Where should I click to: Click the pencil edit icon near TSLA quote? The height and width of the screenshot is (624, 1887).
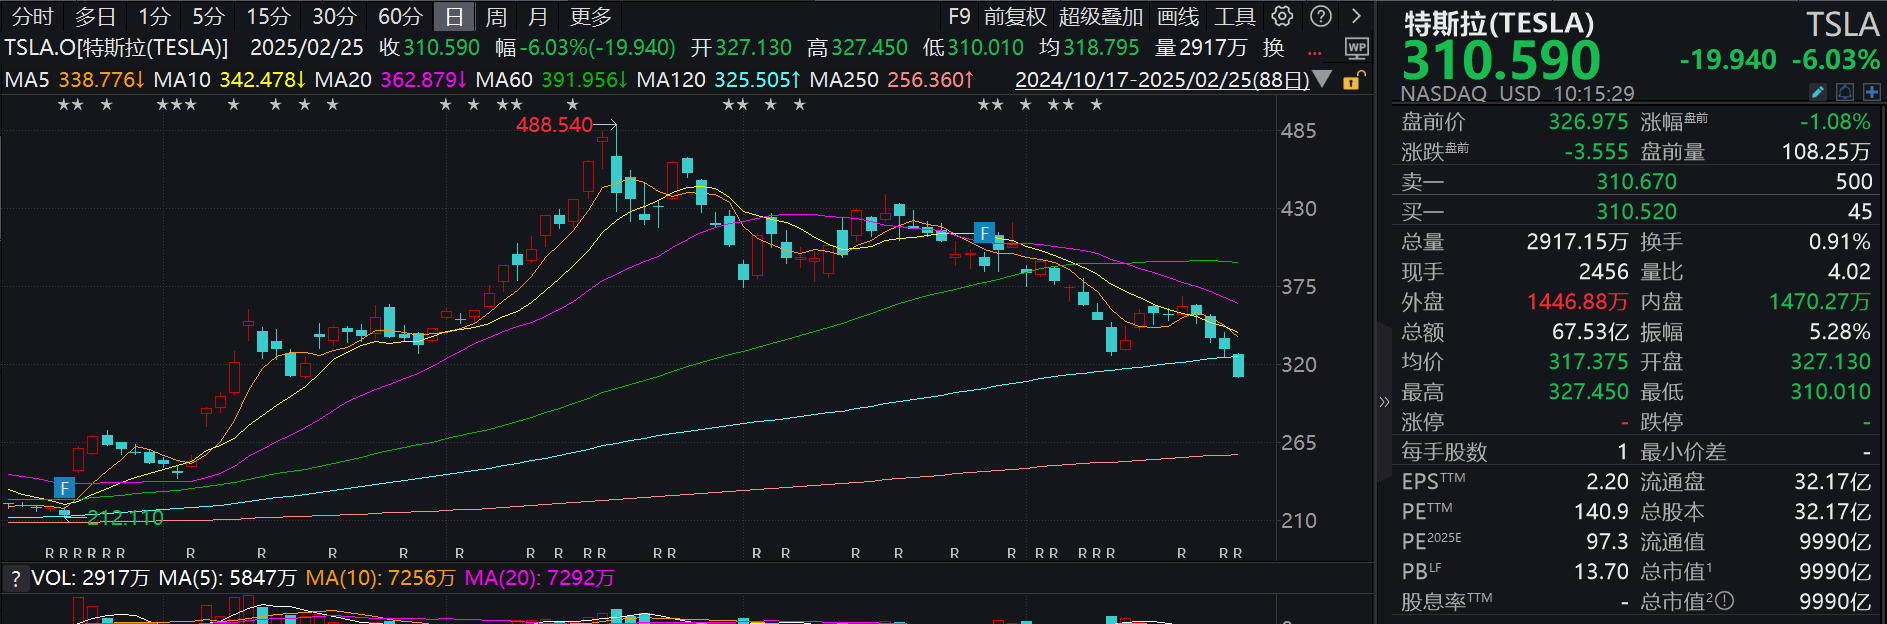click(1818, 93)
